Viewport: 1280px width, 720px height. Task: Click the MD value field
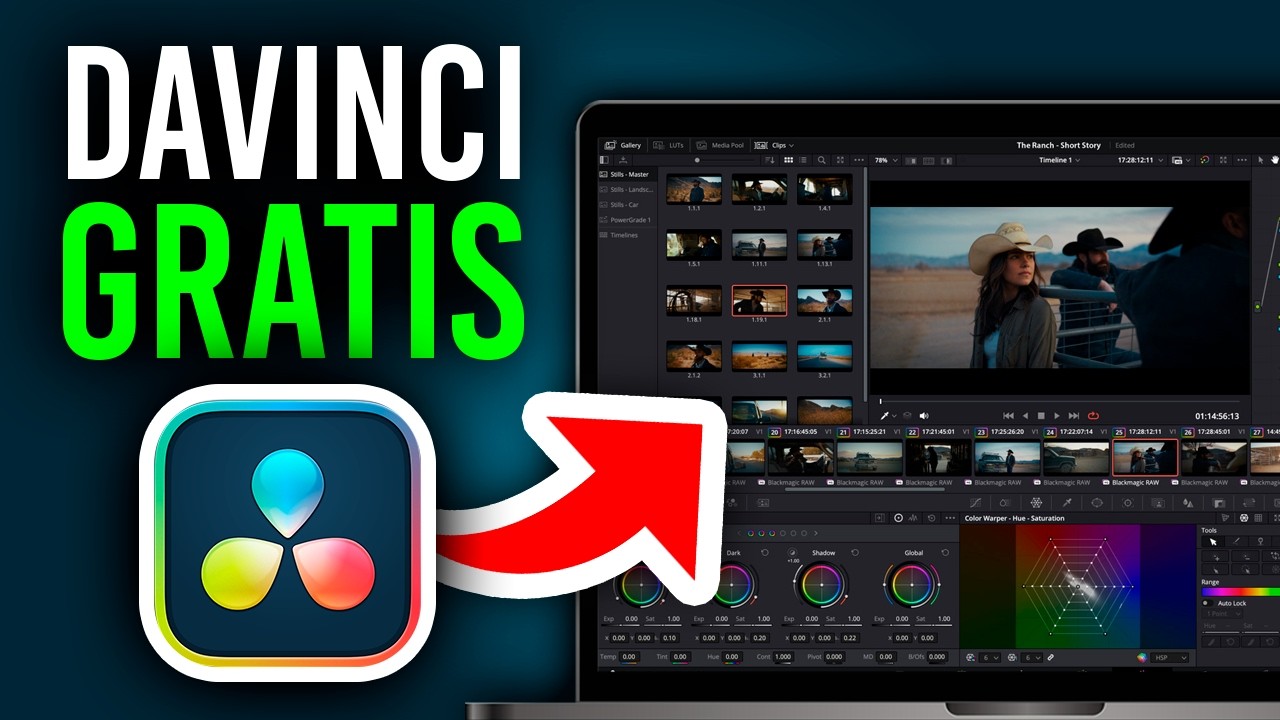(x=886, y=657)
